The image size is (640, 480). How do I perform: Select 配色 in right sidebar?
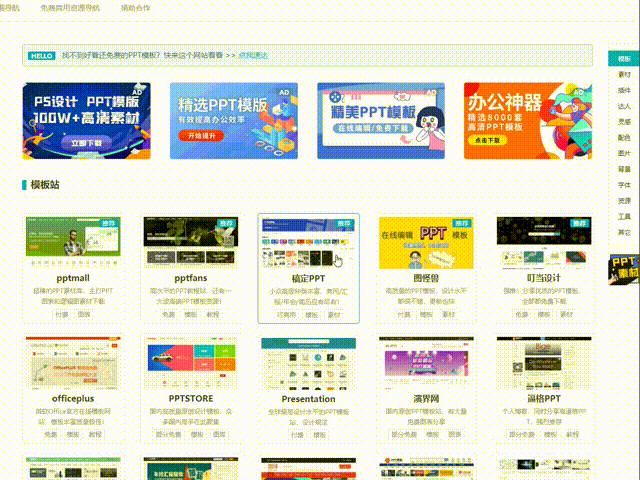click(624, 138)
